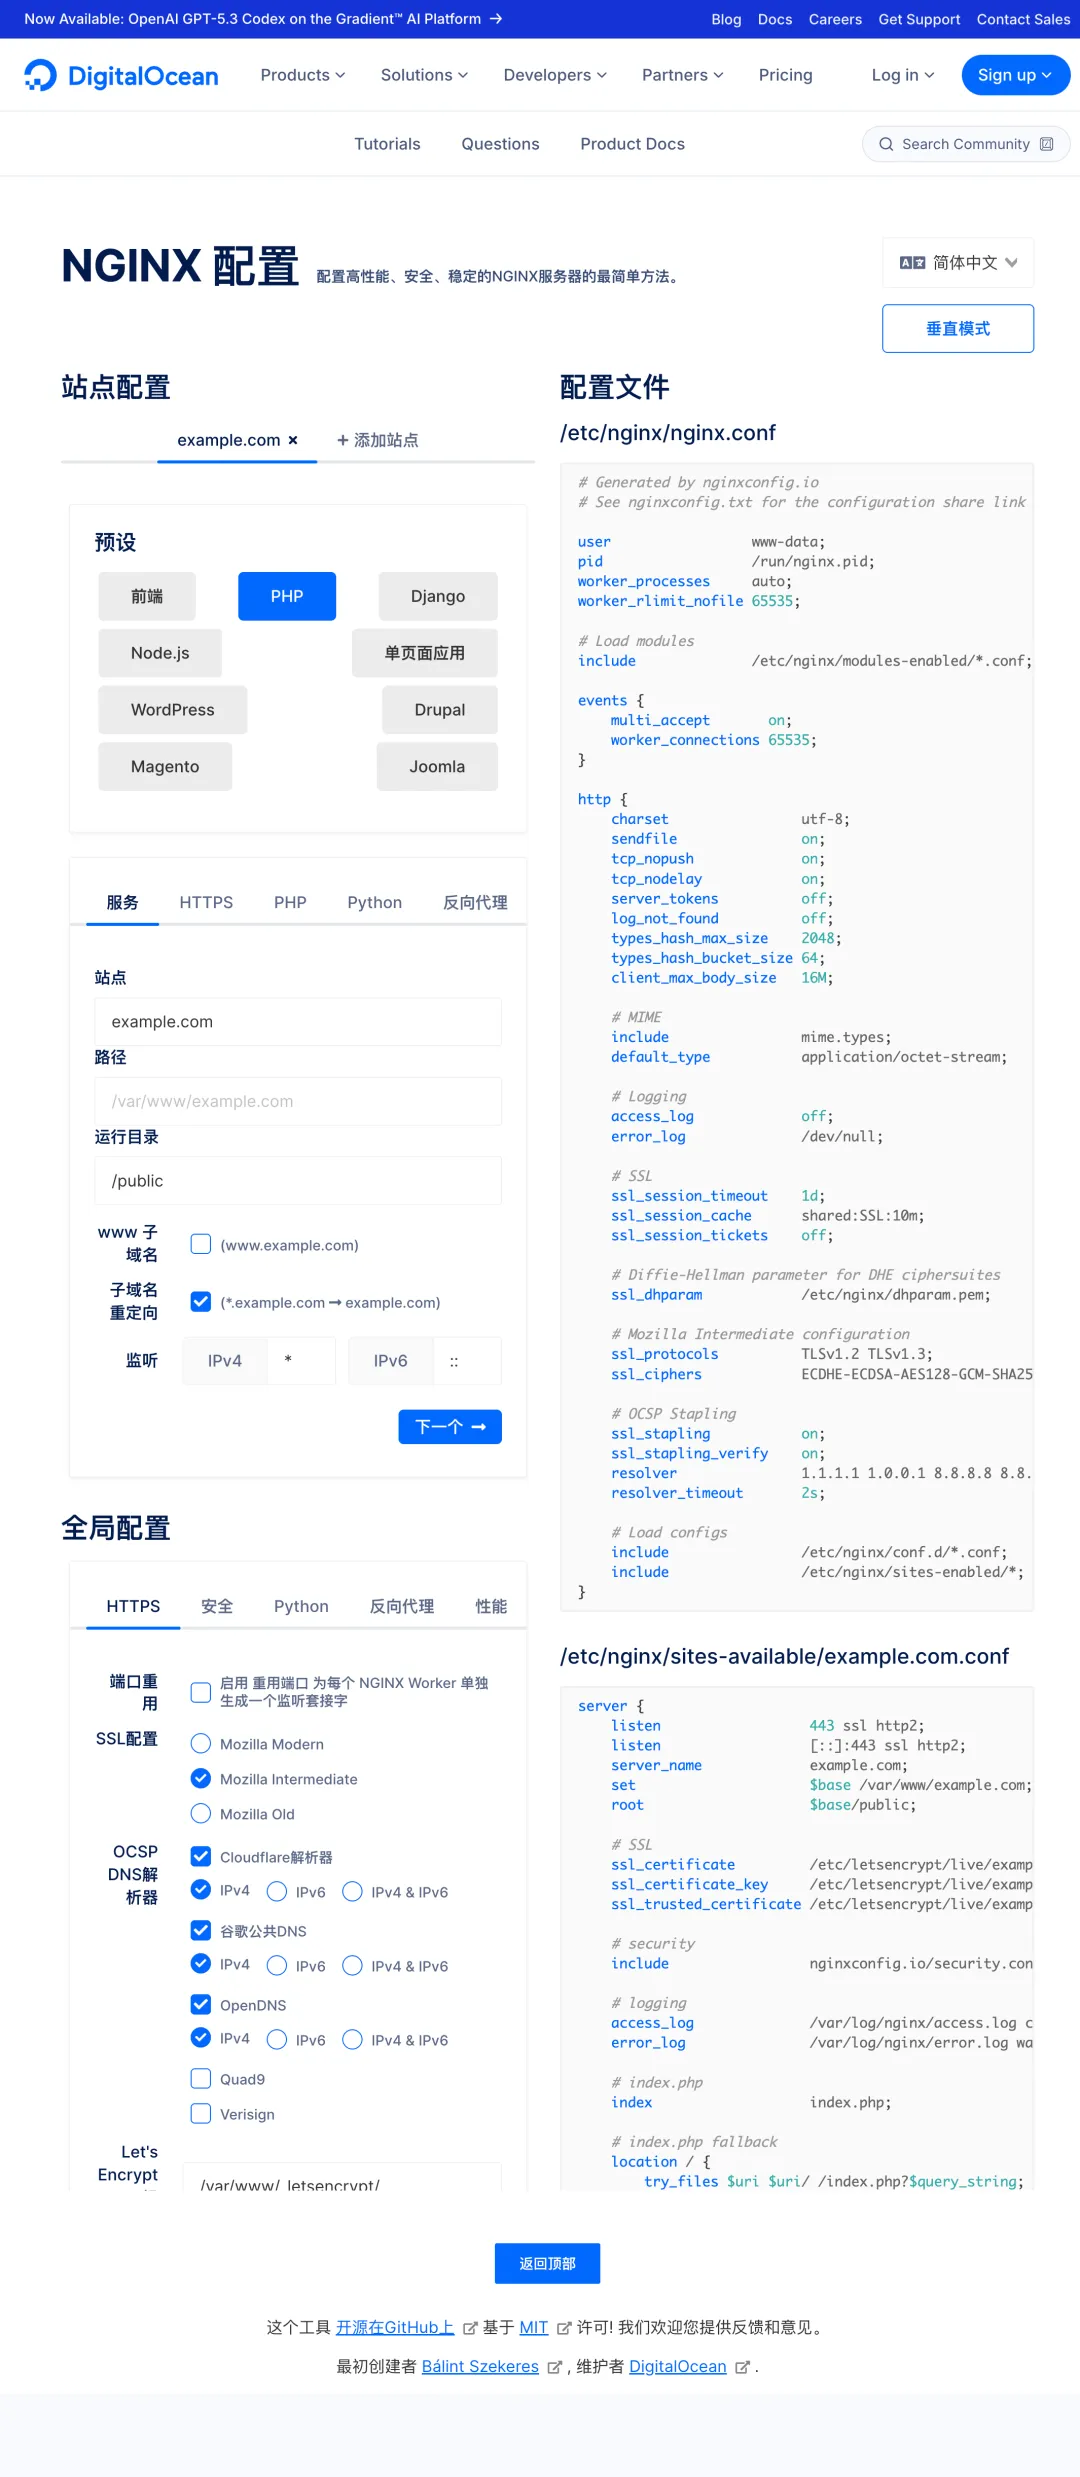Toggle the Cloudflare解析器 checkbox
Viewport: 1080px width, 2477px height.
(x=201, y=1857)
